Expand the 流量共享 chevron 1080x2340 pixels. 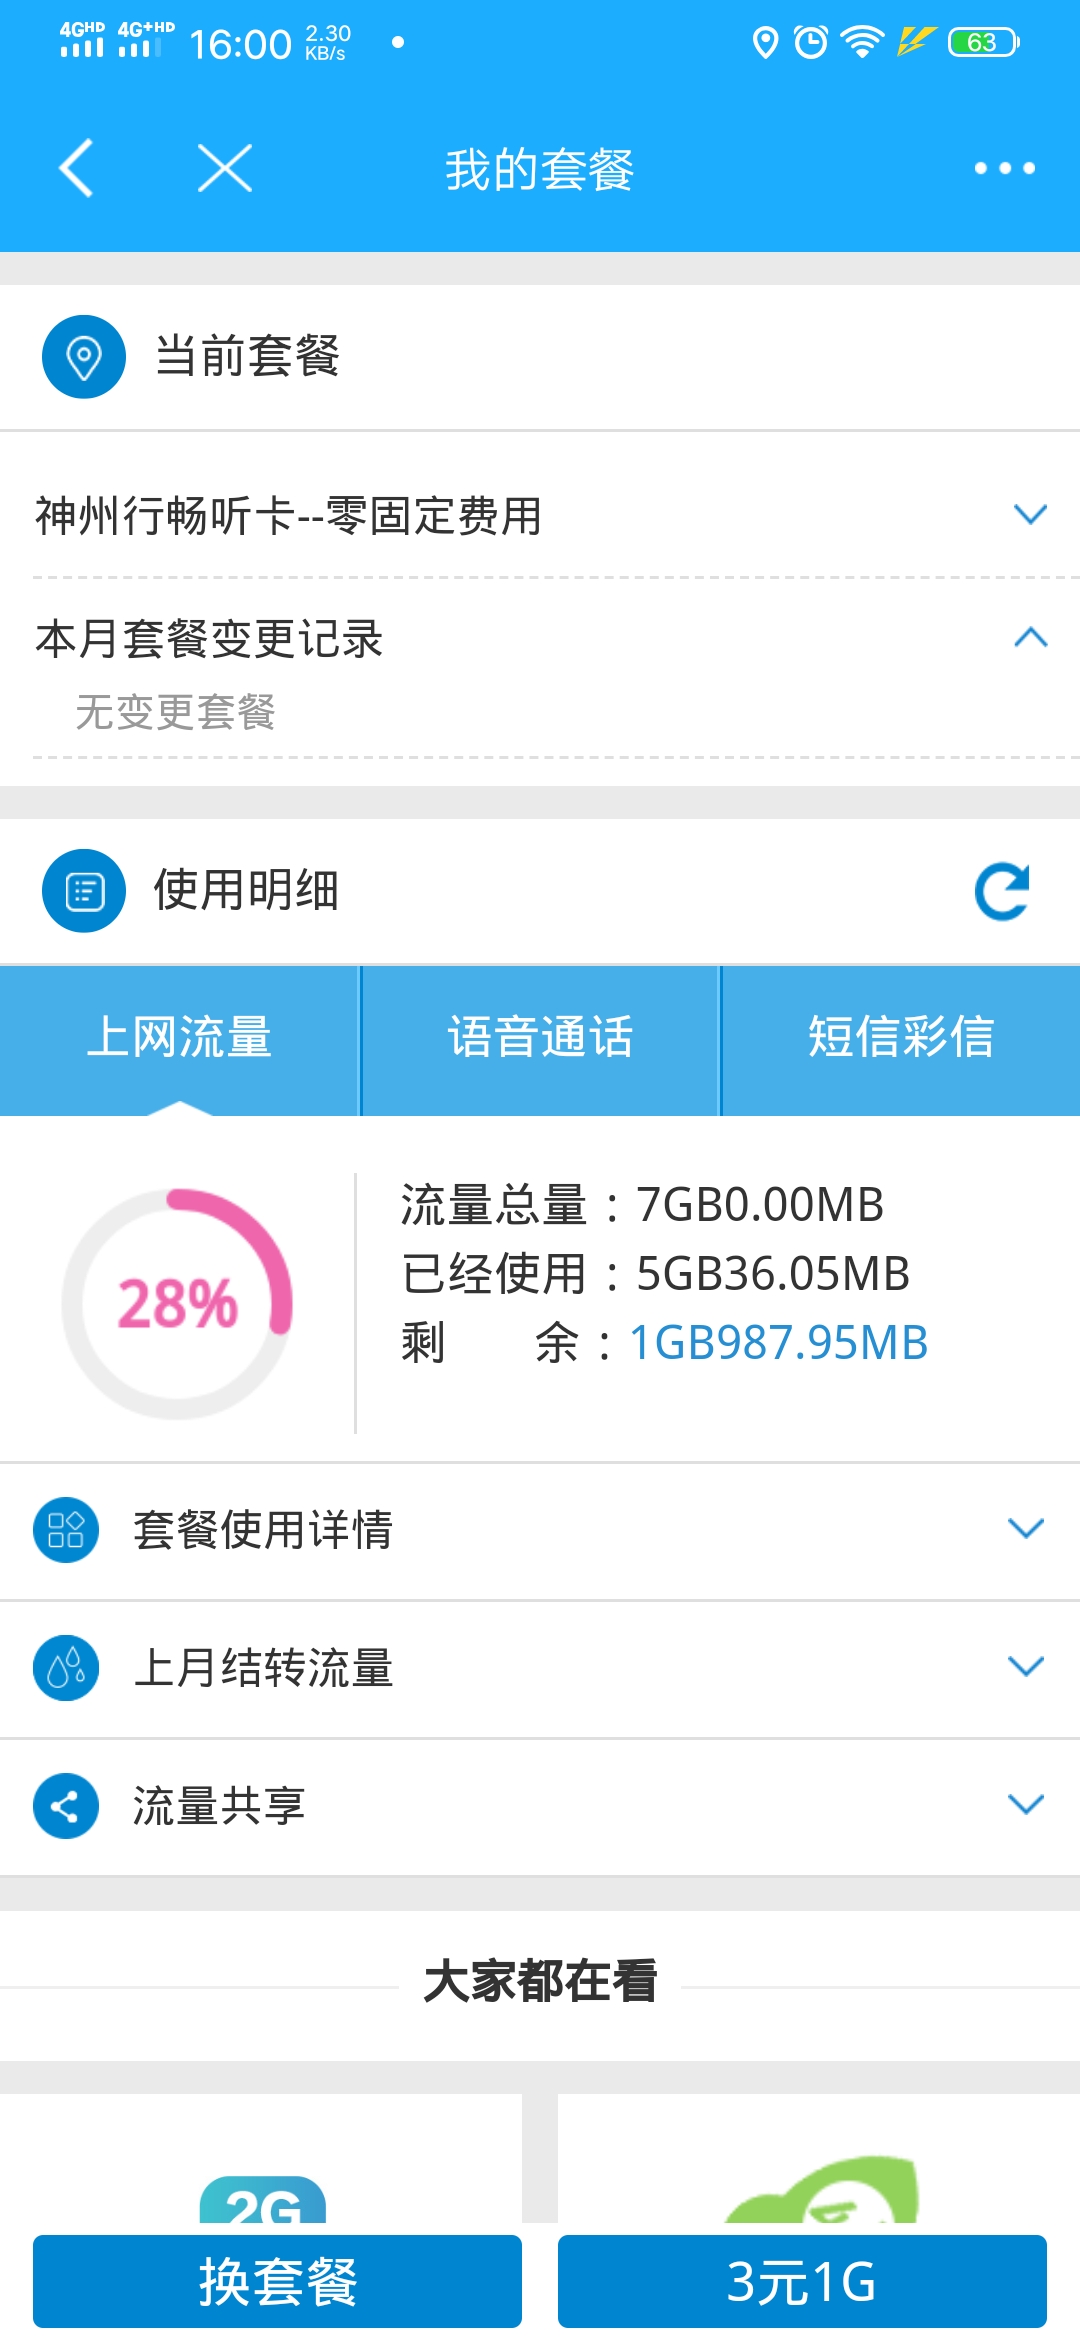pyautogui.click(x=1026, y=1804)
